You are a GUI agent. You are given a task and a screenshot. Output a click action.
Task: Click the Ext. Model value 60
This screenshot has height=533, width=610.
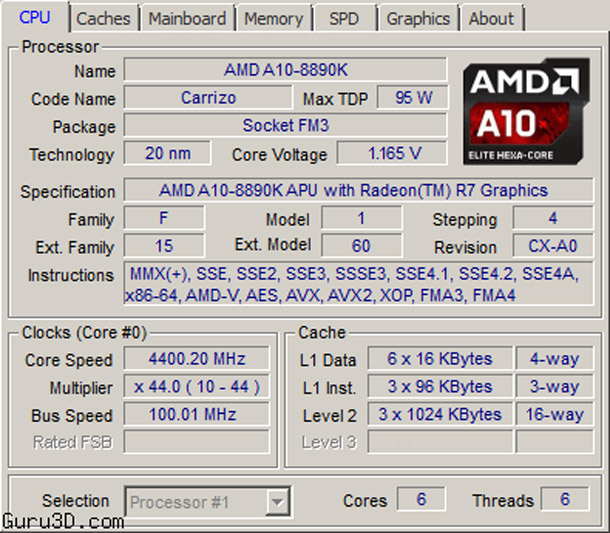tap(361, 246)
